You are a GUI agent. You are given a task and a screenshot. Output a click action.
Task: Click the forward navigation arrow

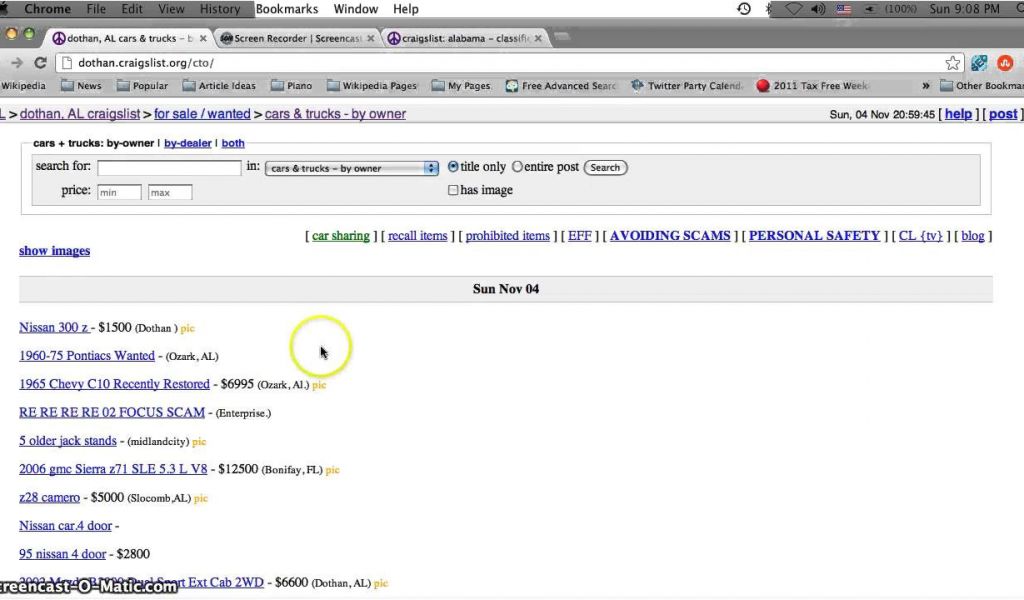pyautogui.click(x=17, y=63)
